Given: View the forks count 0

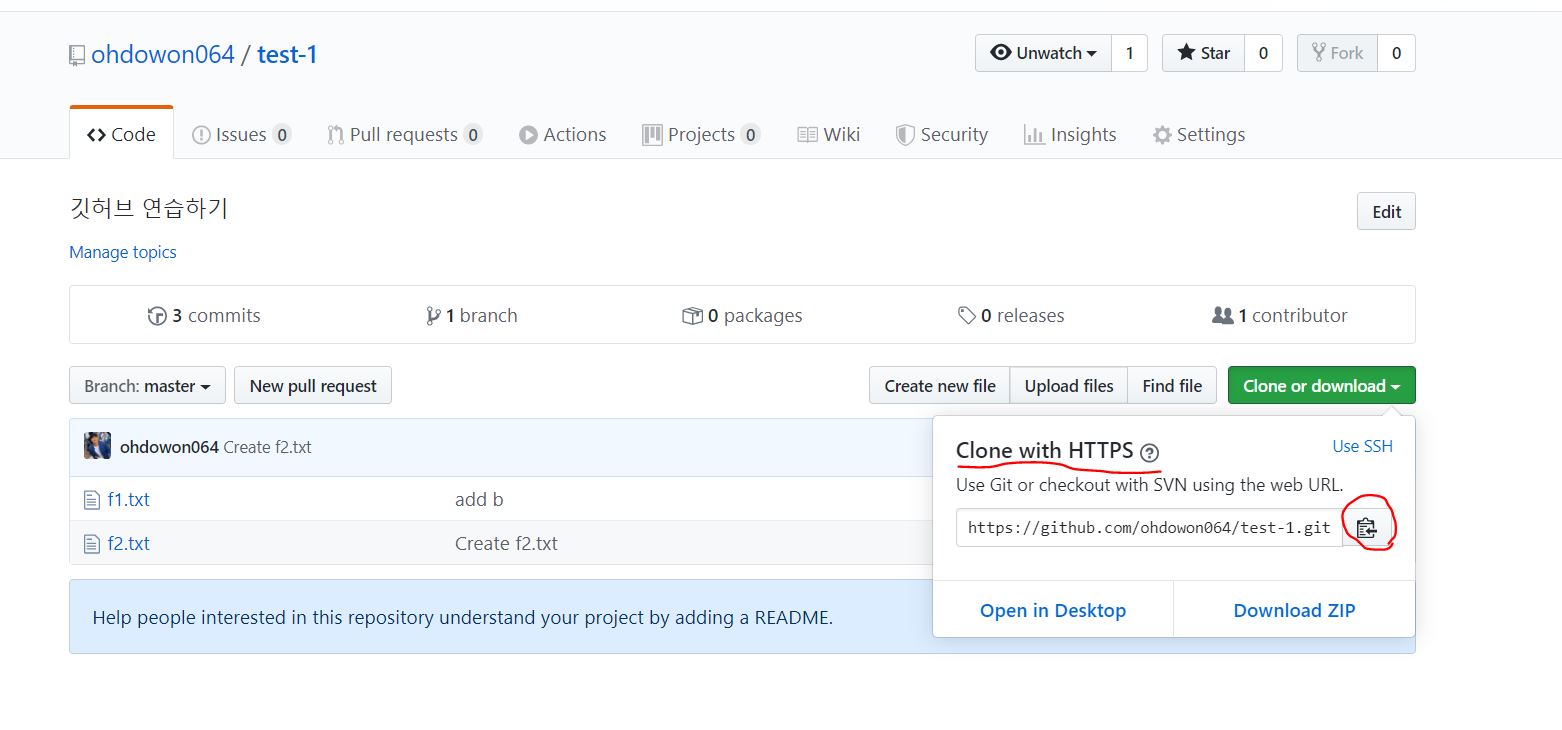Looking at the screenshot, I should (x=1396, y=53).
